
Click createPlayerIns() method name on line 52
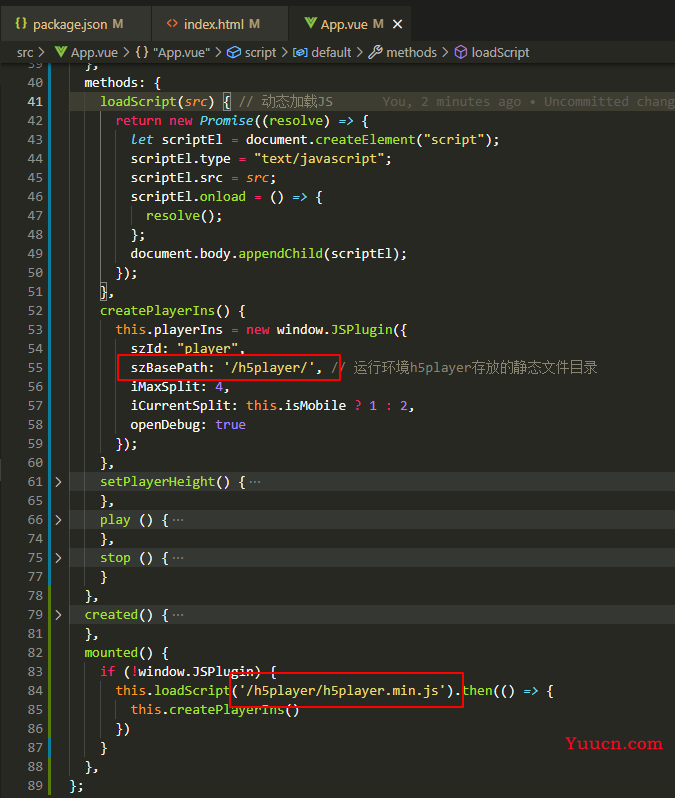click(165, 310)
